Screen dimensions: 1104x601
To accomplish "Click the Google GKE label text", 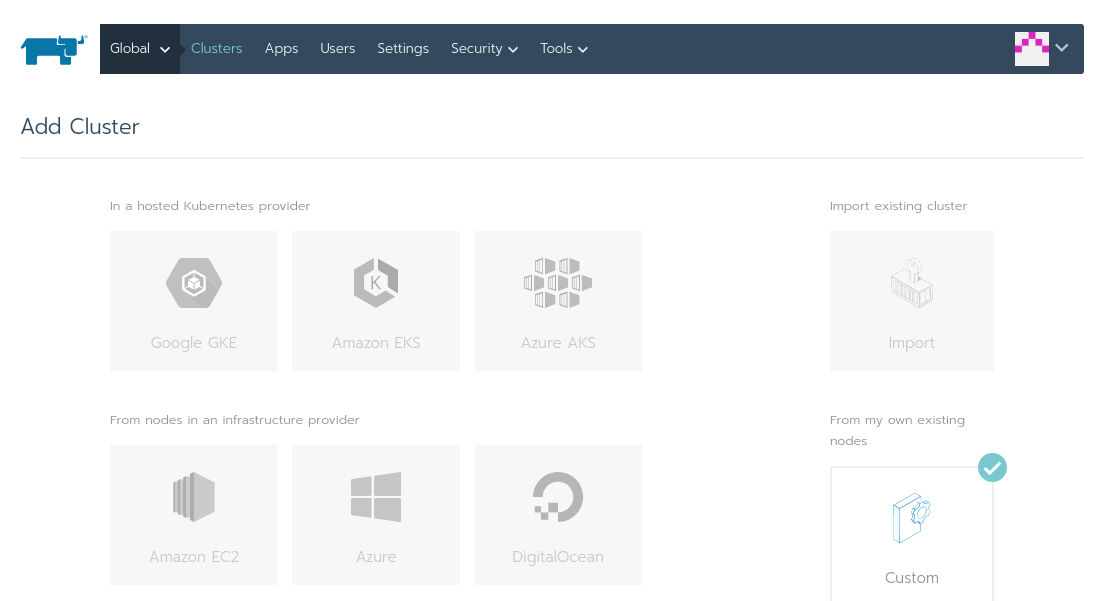I will click(x=194, y=343).
